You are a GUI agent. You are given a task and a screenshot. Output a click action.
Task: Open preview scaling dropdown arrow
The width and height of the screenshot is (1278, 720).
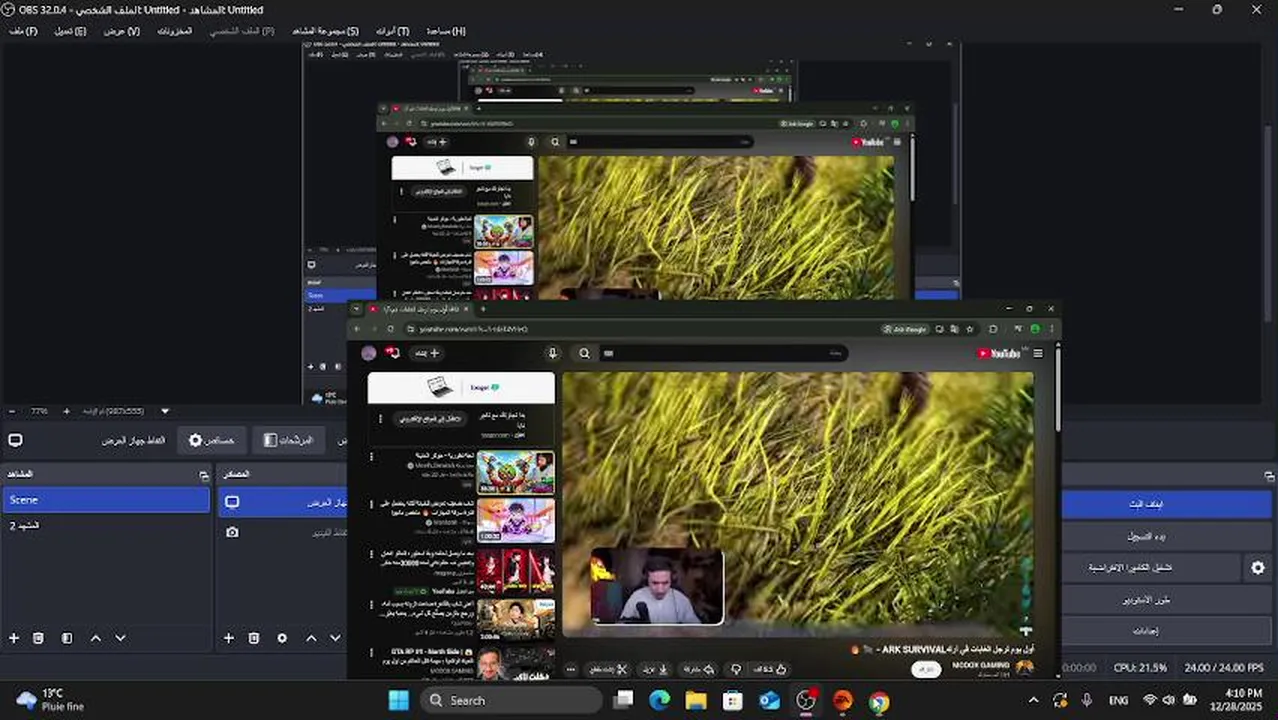coord(165,411)
